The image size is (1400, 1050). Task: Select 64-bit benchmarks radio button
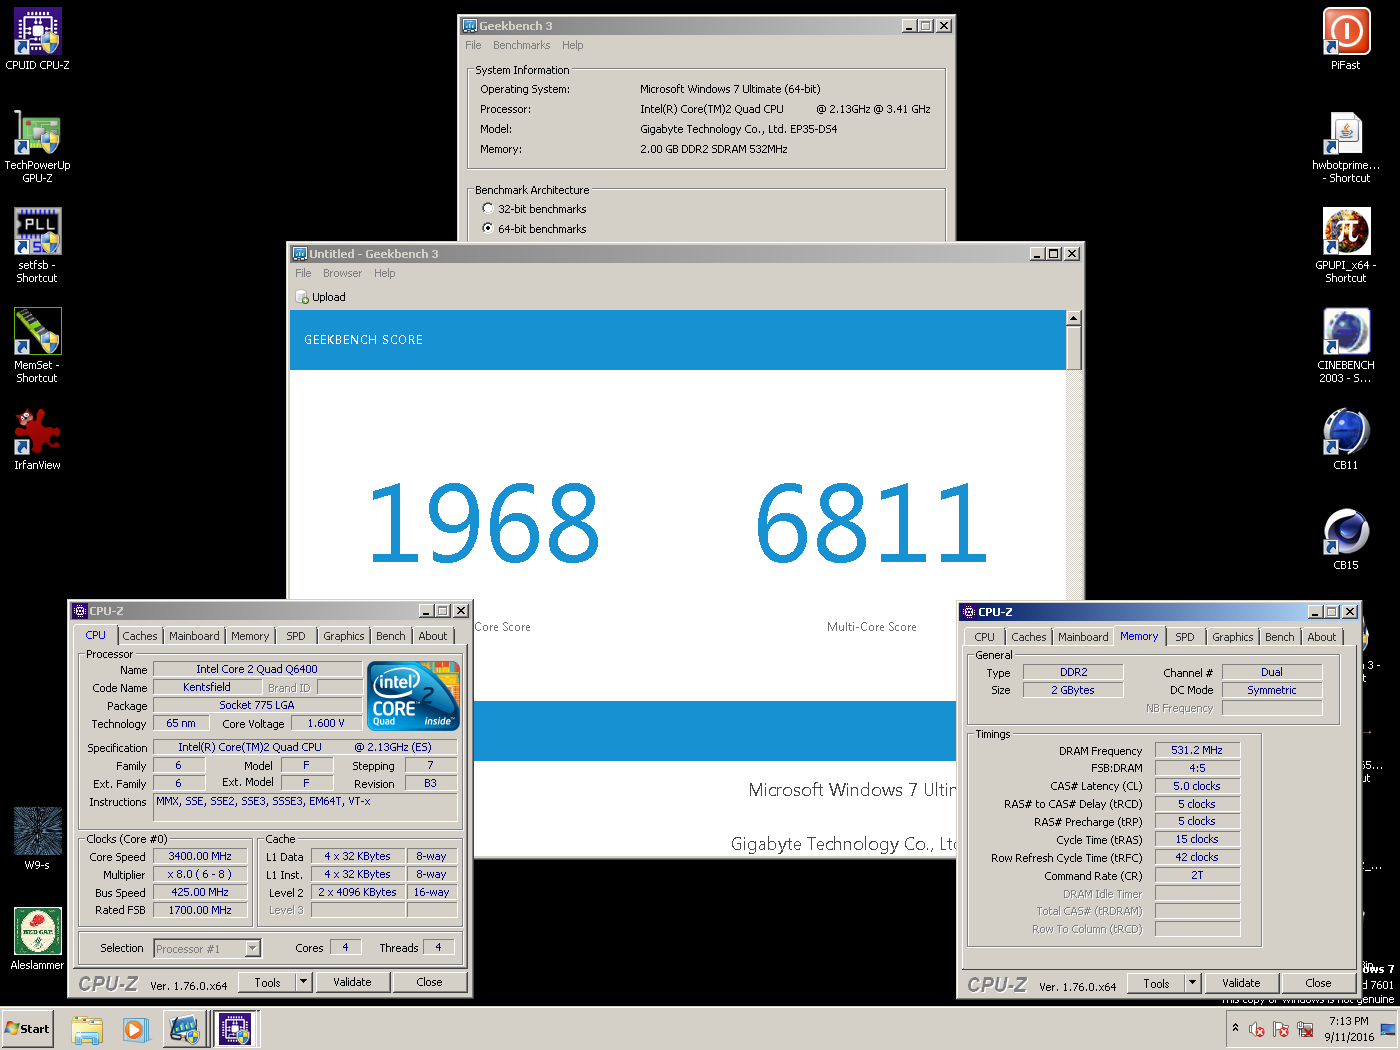(x=488, y=228)
